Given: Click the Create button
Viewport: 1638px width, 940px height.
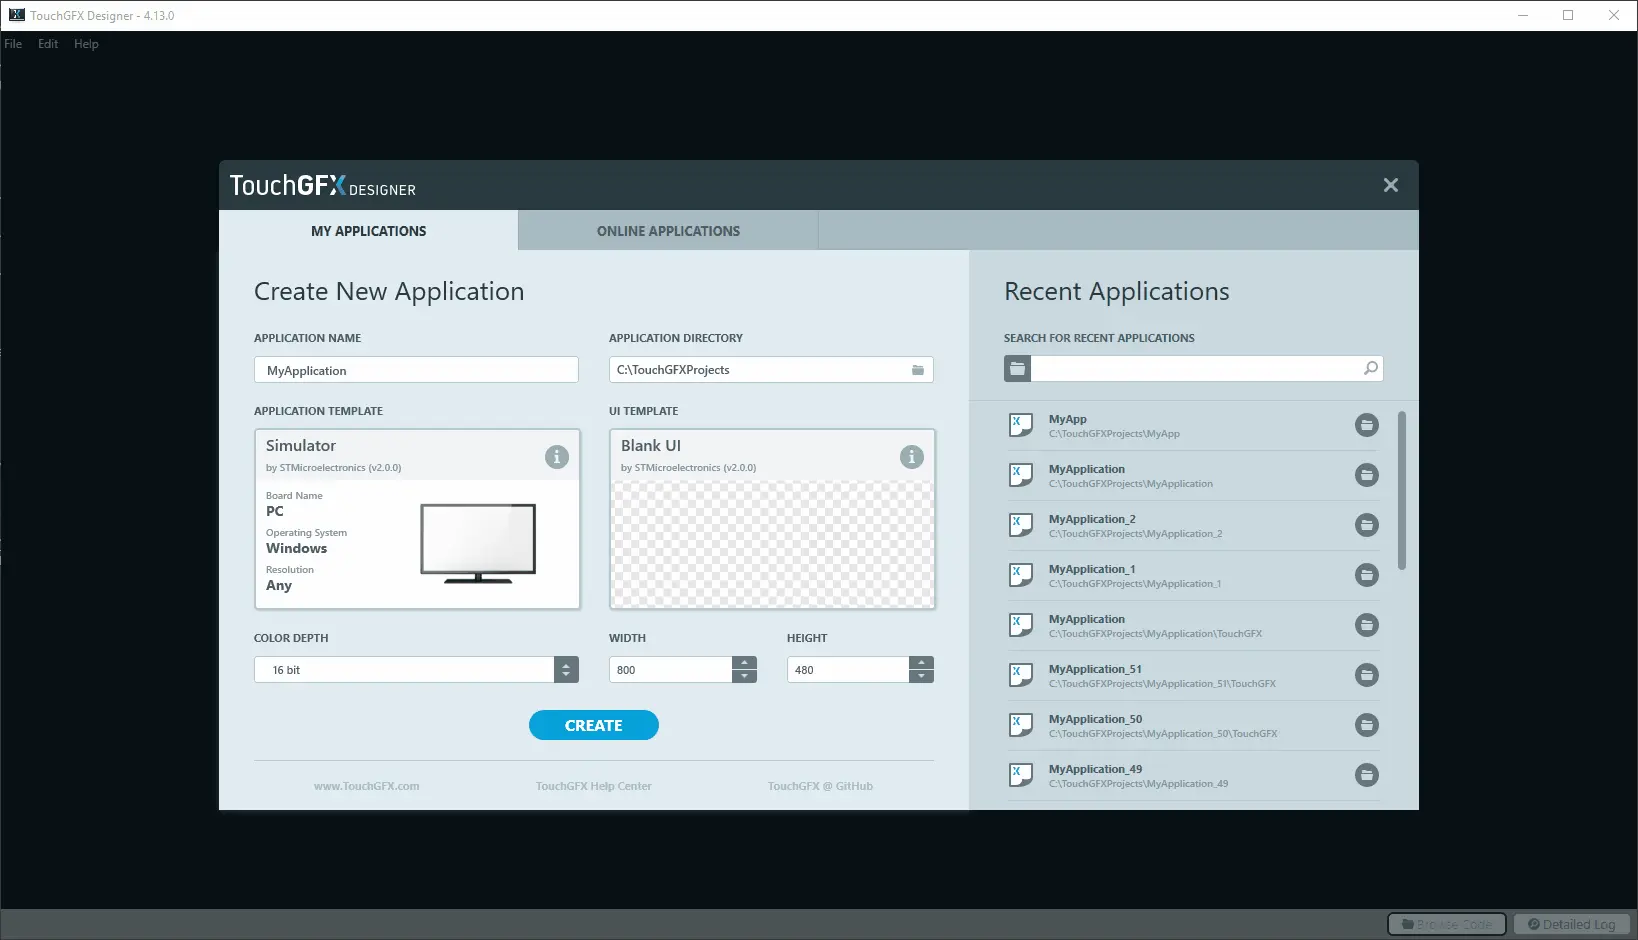Looking at the screenshot, I should [594, 725].
